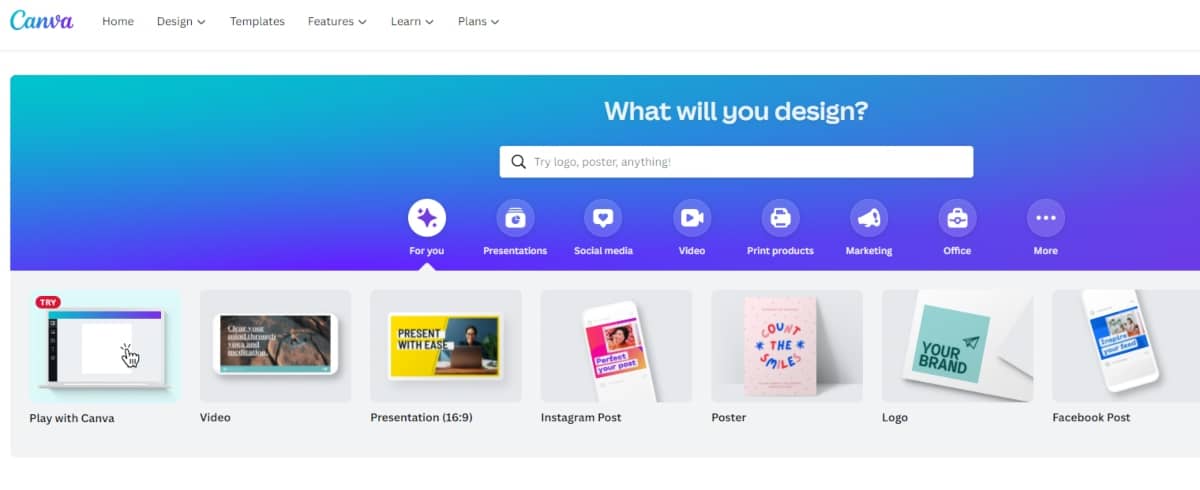Expand the Features dropdown menu
1200x490 pixels.
[337, 21]
